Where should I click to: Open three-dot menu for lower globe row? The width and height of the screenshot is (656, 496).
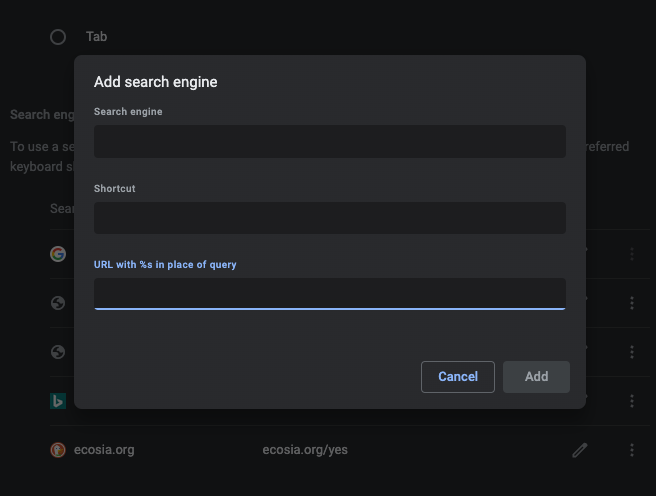(x=632, y=352)
